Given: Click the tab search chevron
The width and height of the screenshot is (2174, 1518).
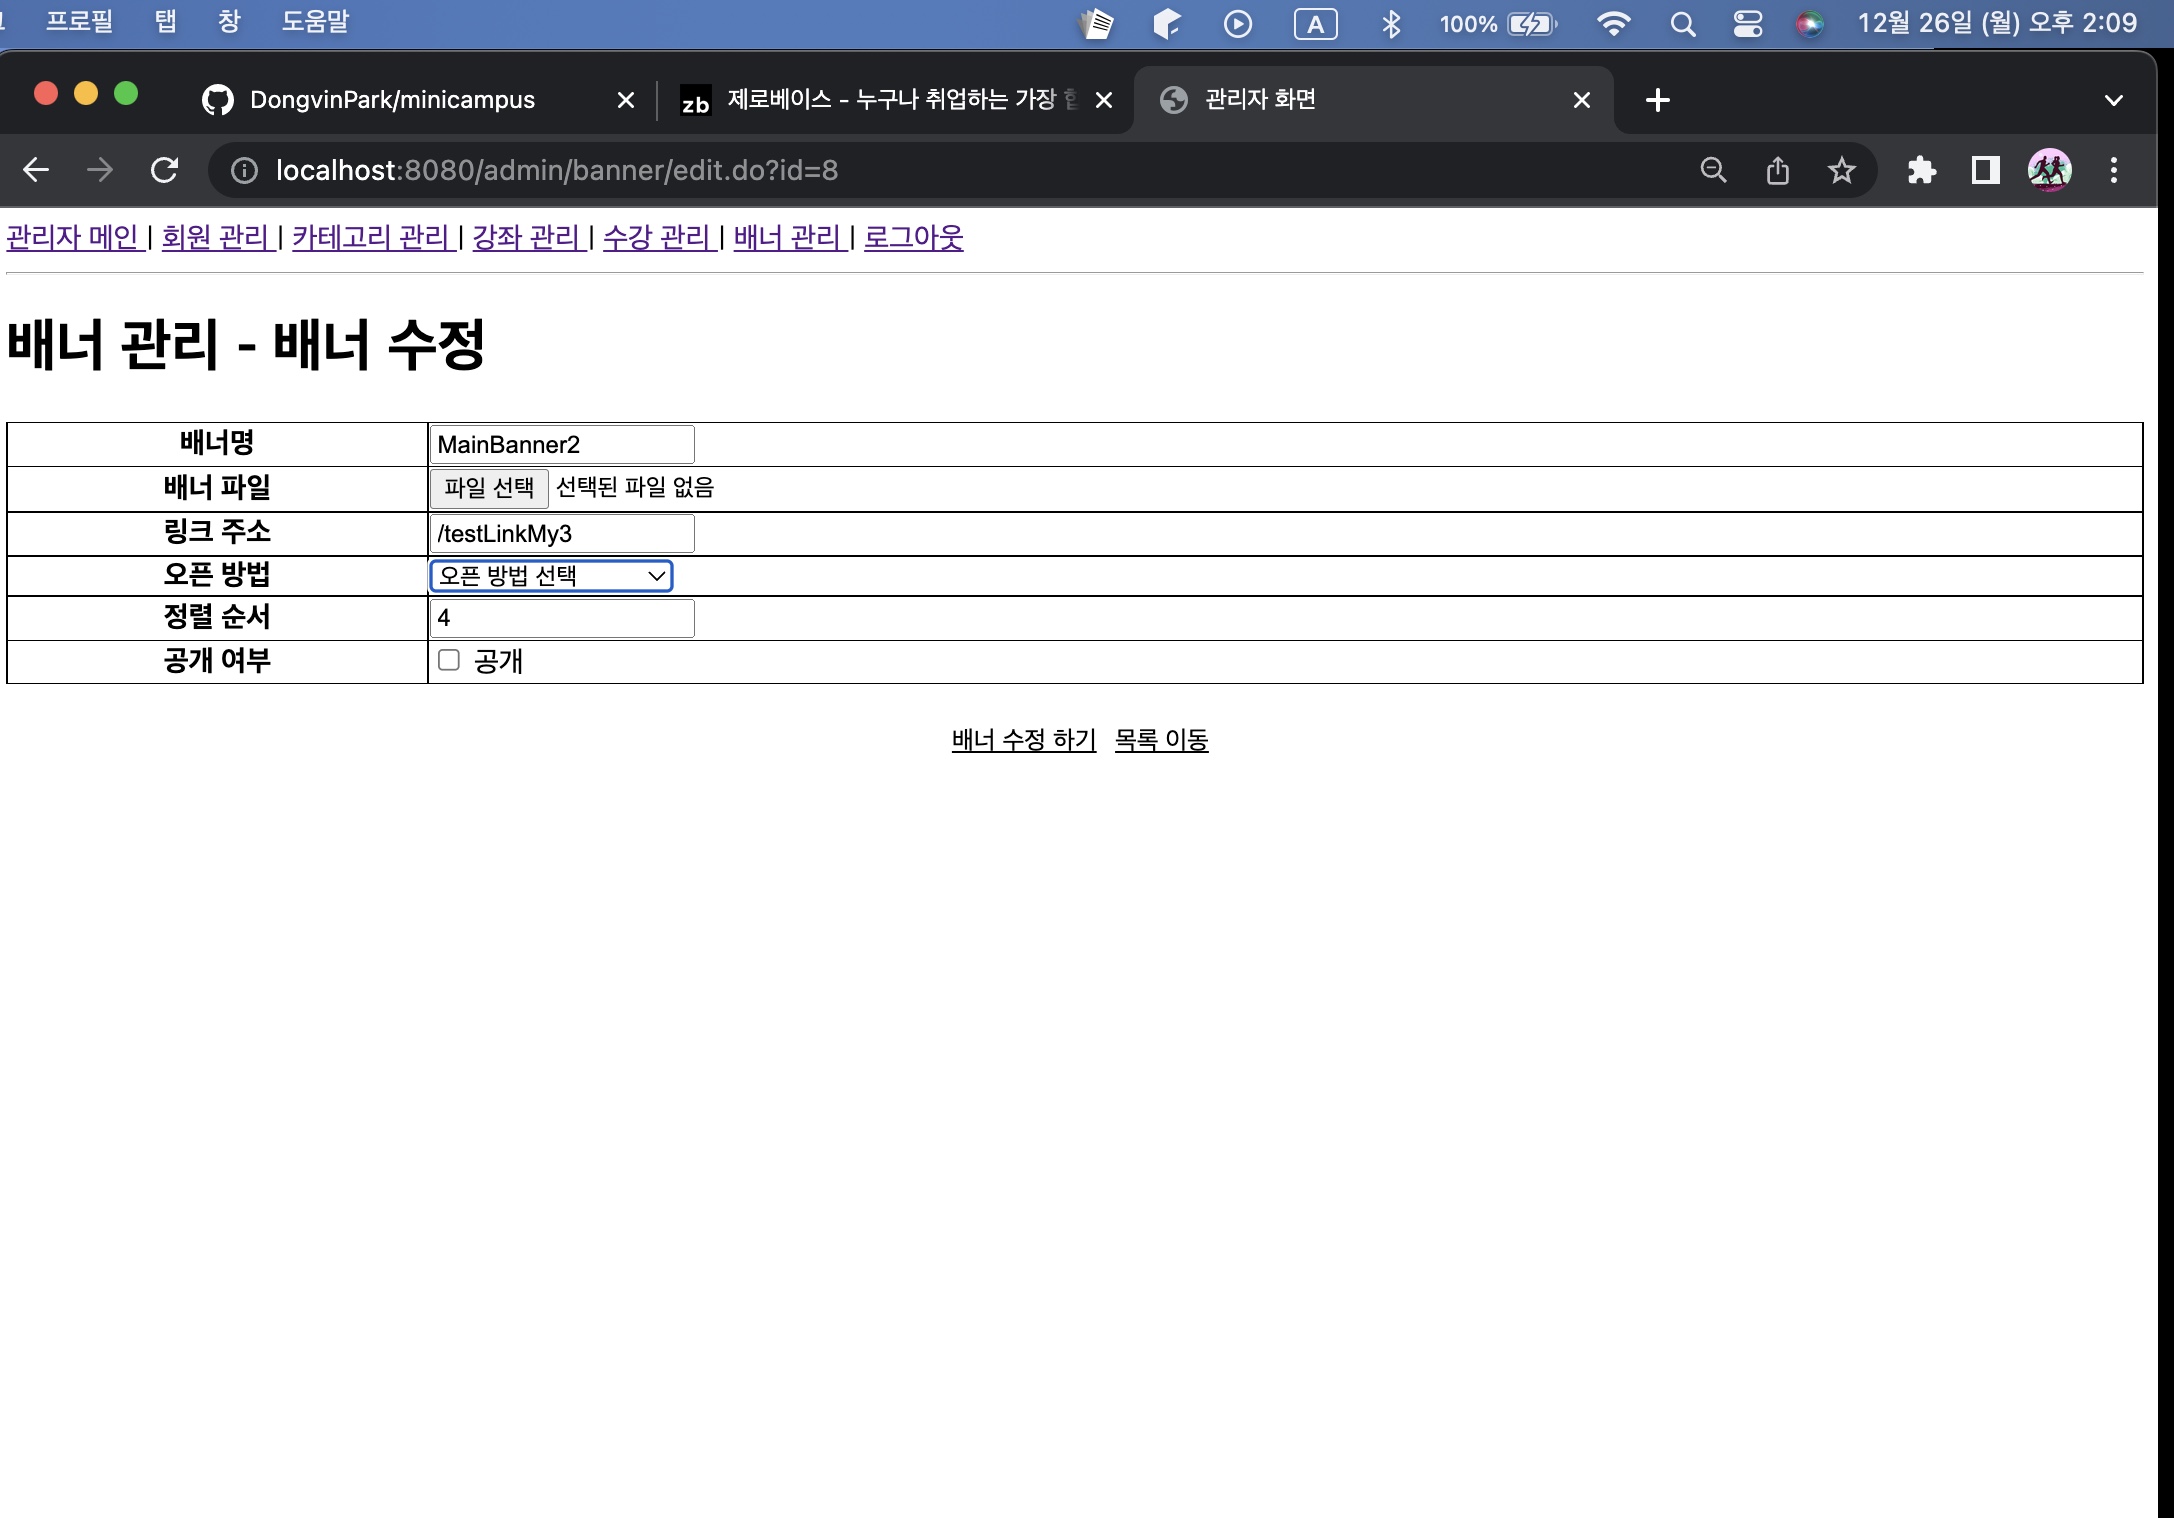Looking at the screenshot, I should pyautogui.click(x=2113, y=99).
